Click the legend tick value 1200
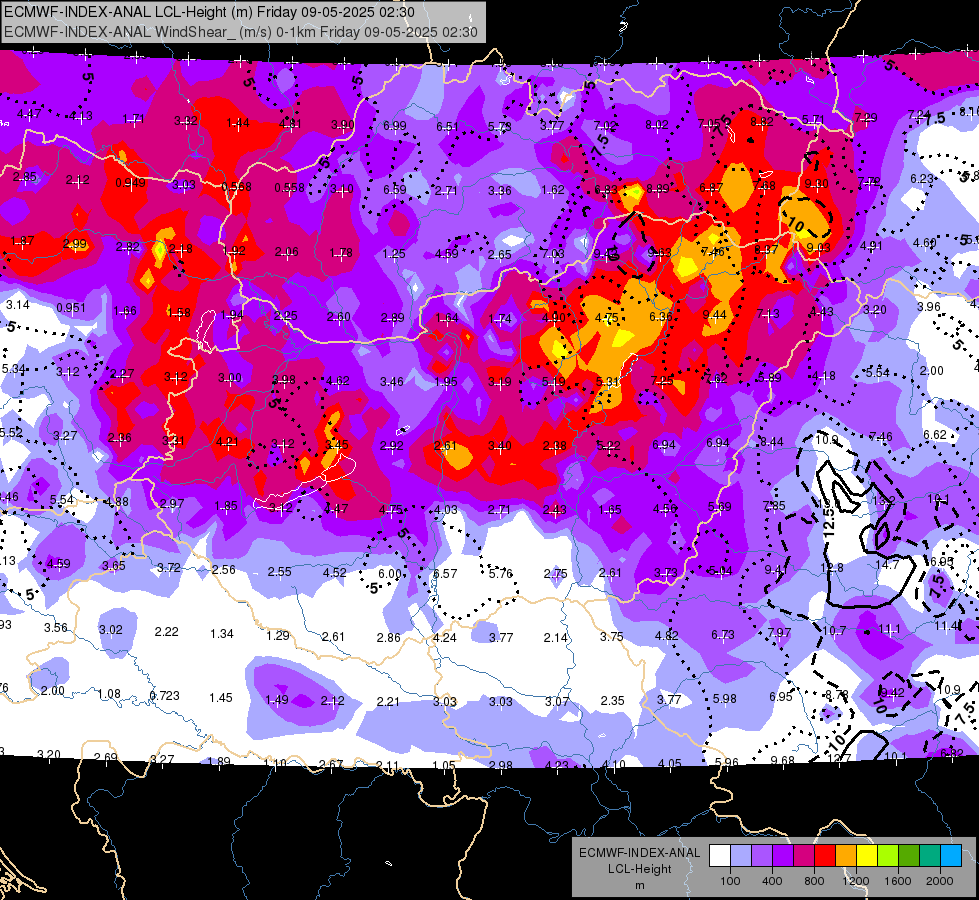This screenshot has width=979, height=900. click(x=856, y=881)
